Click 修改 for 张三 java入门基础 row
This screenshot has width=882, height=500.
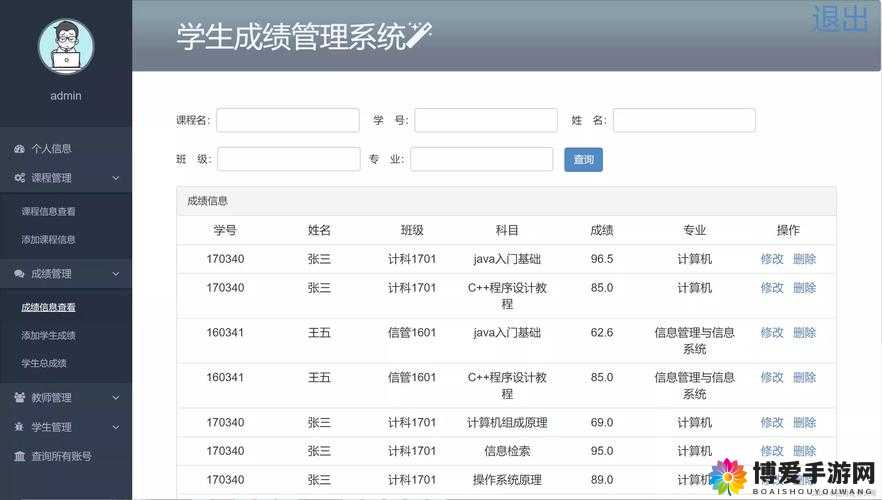tap(772, 259)
